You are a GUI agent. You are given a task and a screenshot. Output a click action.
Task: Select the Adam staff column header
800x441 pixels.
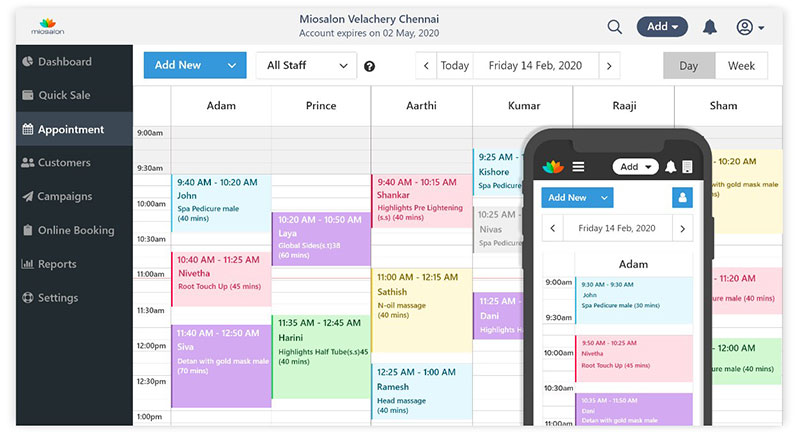221,106
